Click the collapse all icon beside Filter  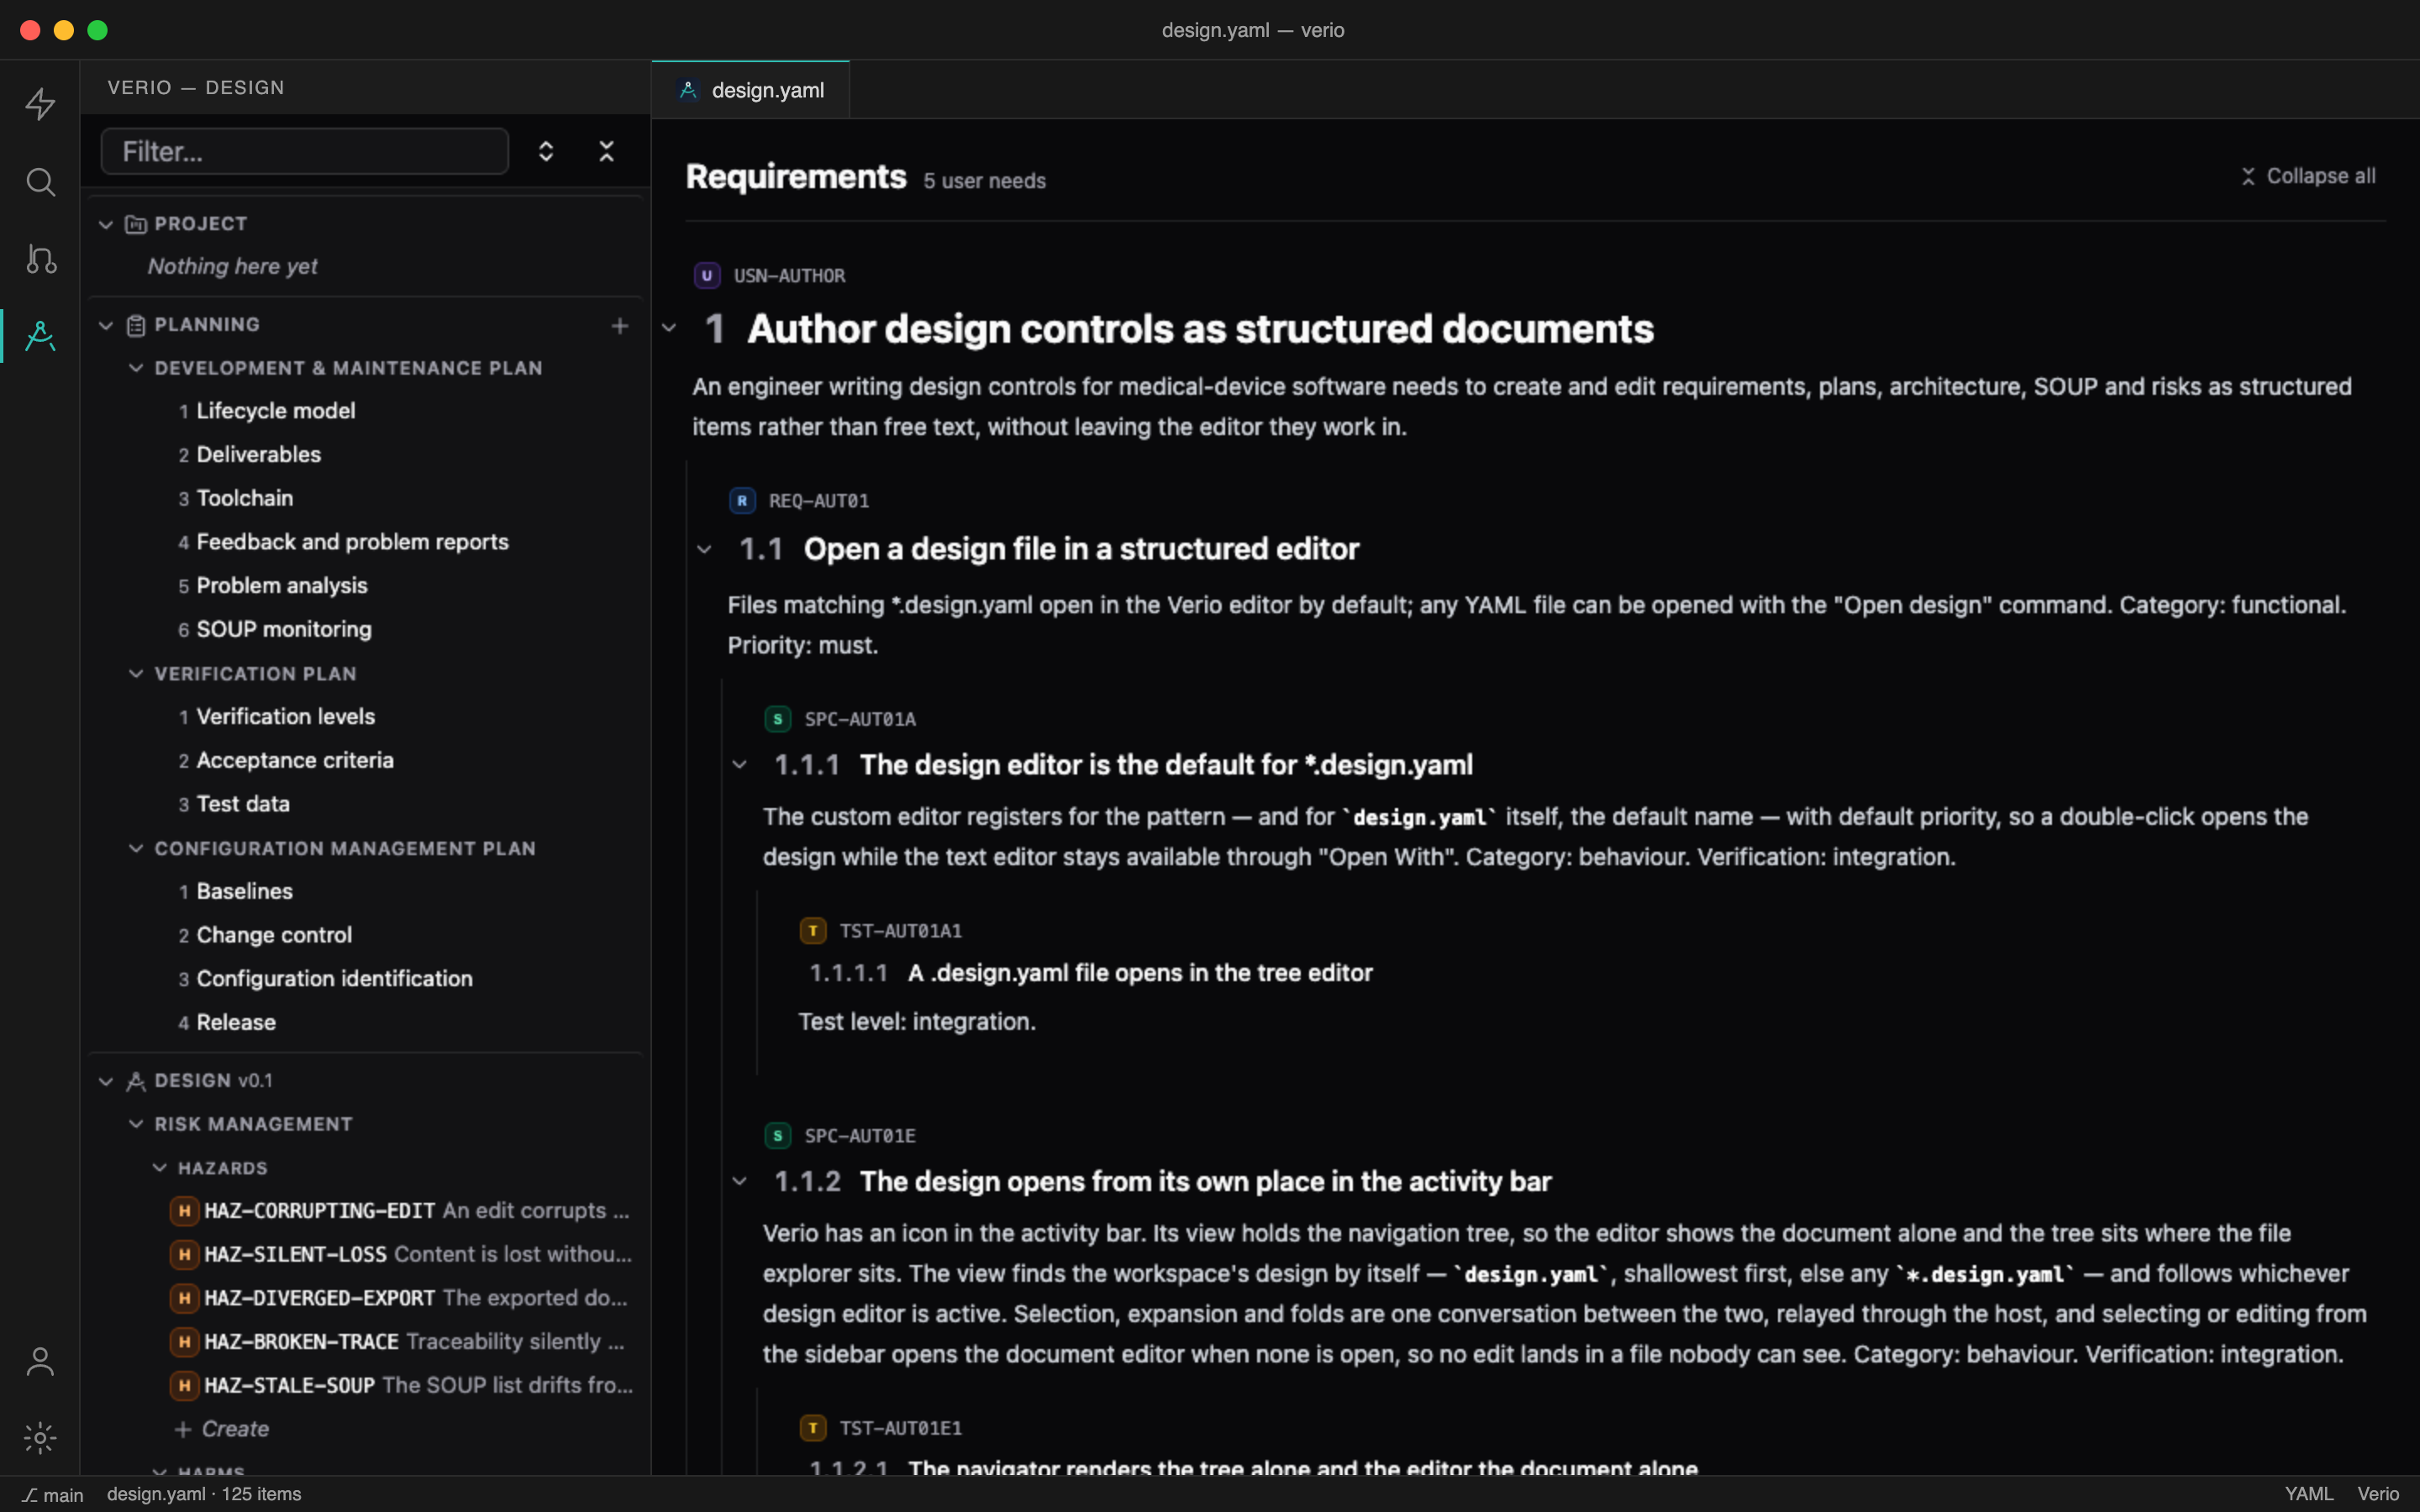(x=606, y=151)
